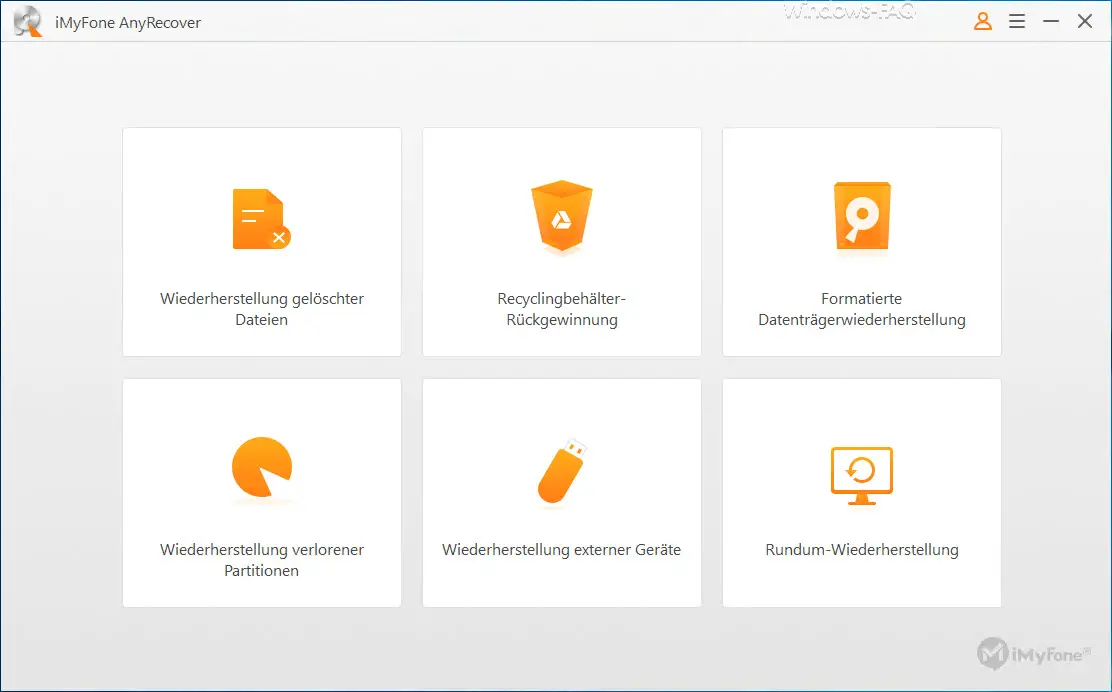
Task: Close the AnyRecover window
Action: tap(1085, 21)
